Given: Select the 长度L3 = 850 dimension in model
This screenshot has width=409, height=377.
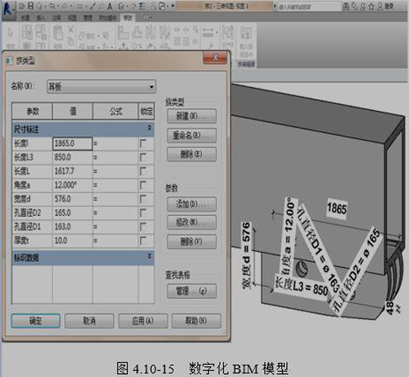Looking at the screenshot, I should (301, 287).
